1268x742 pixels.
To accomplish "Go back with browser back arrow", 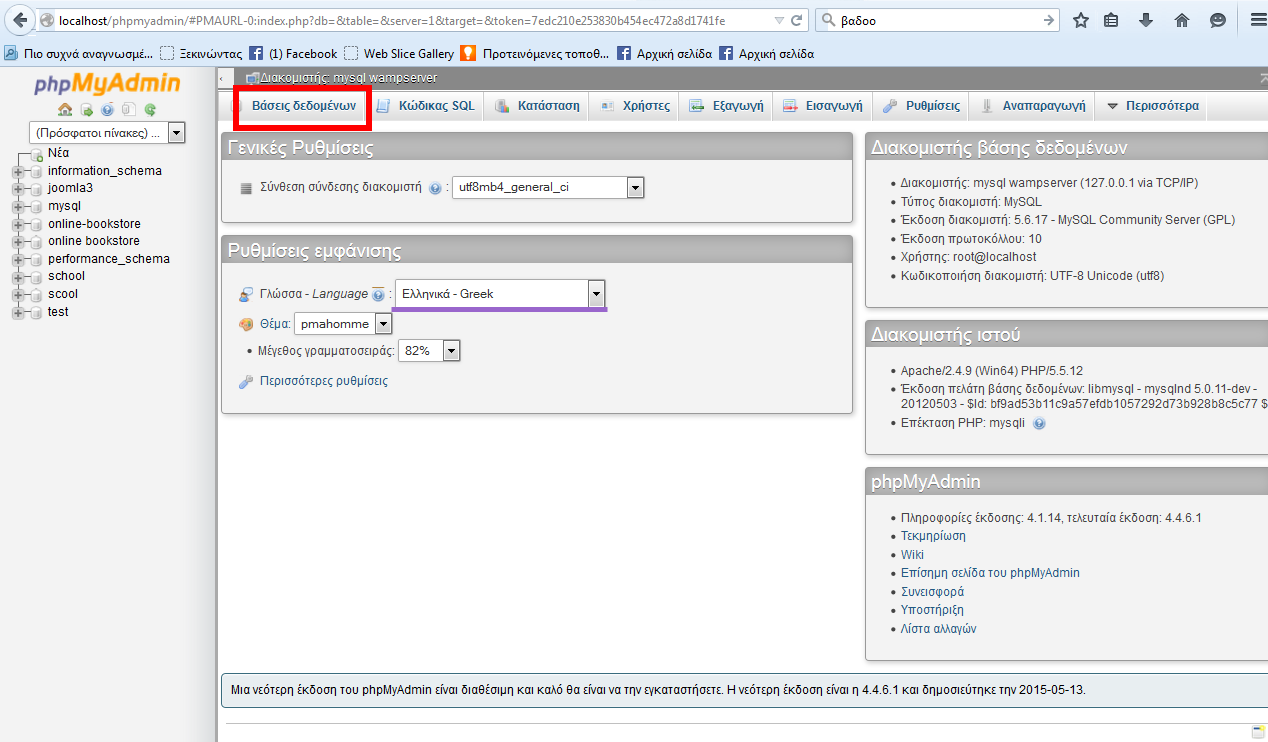I will tap(20, 20).
